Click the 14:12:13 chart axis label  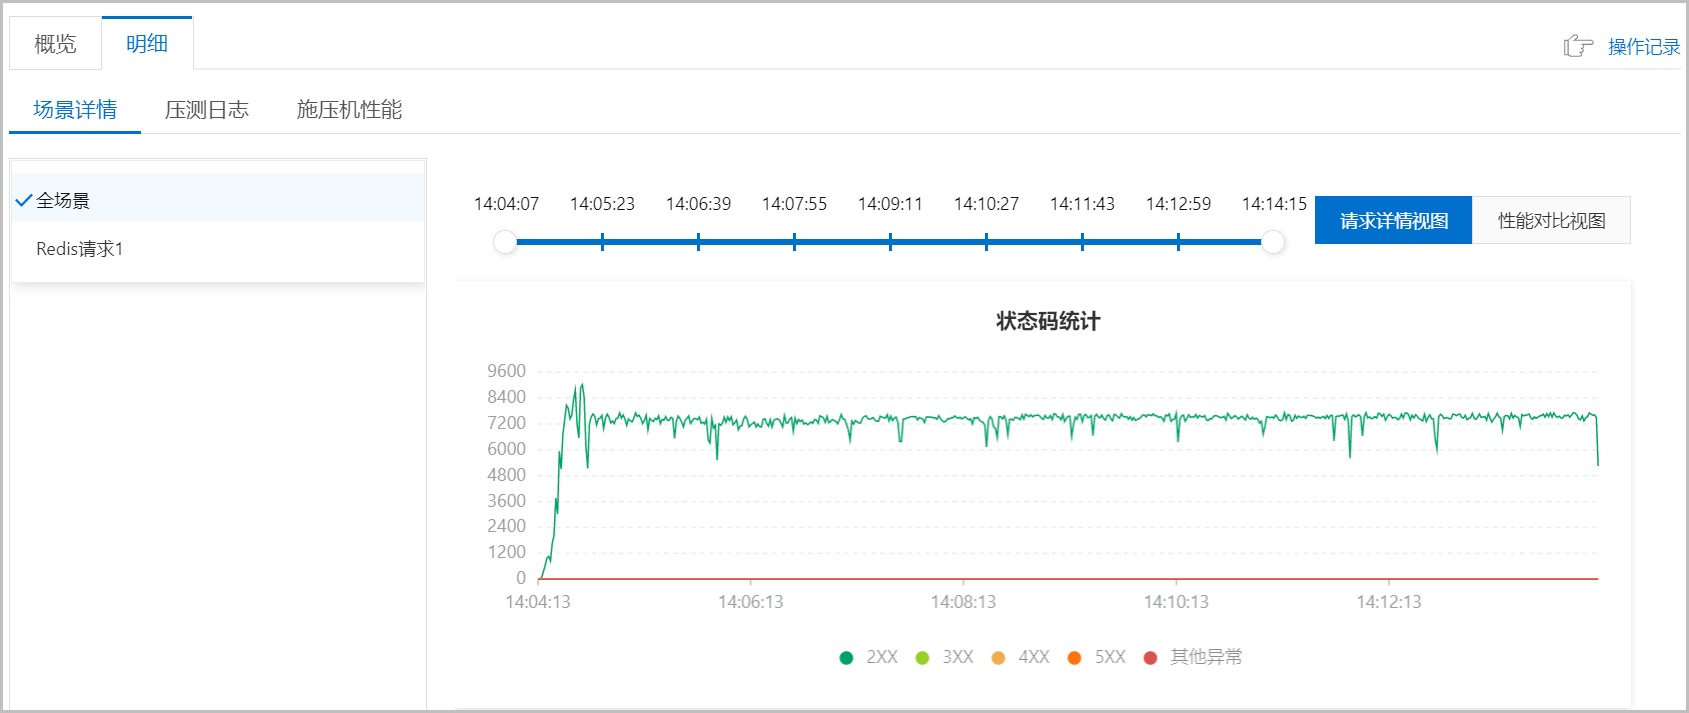1388,602
